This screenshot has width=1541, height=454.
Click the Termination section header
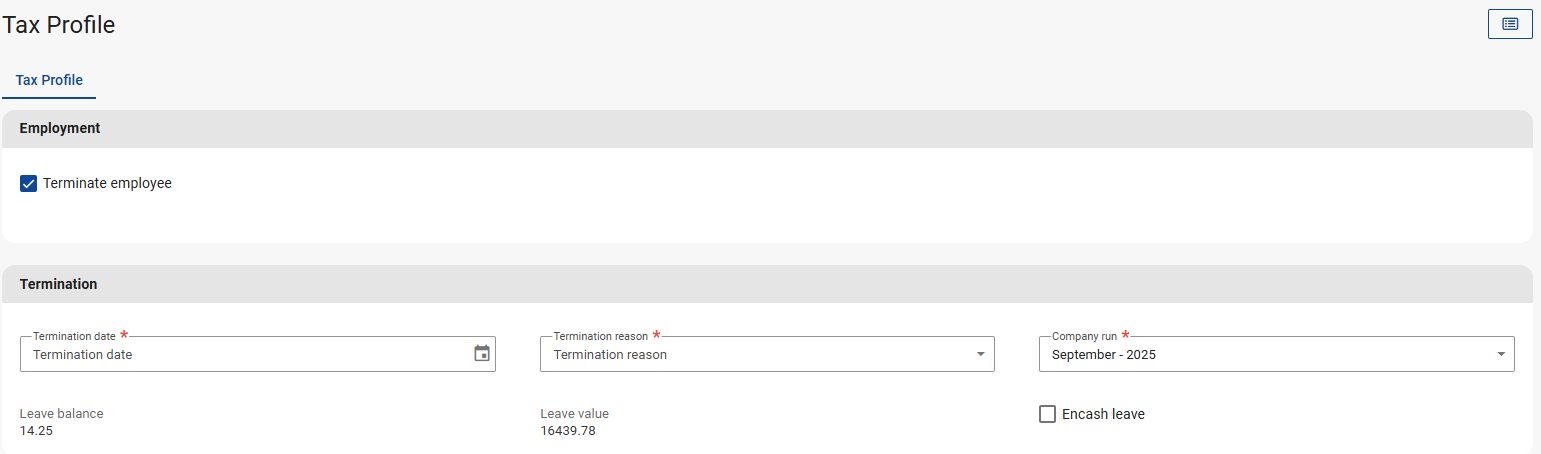coord(59,284)
